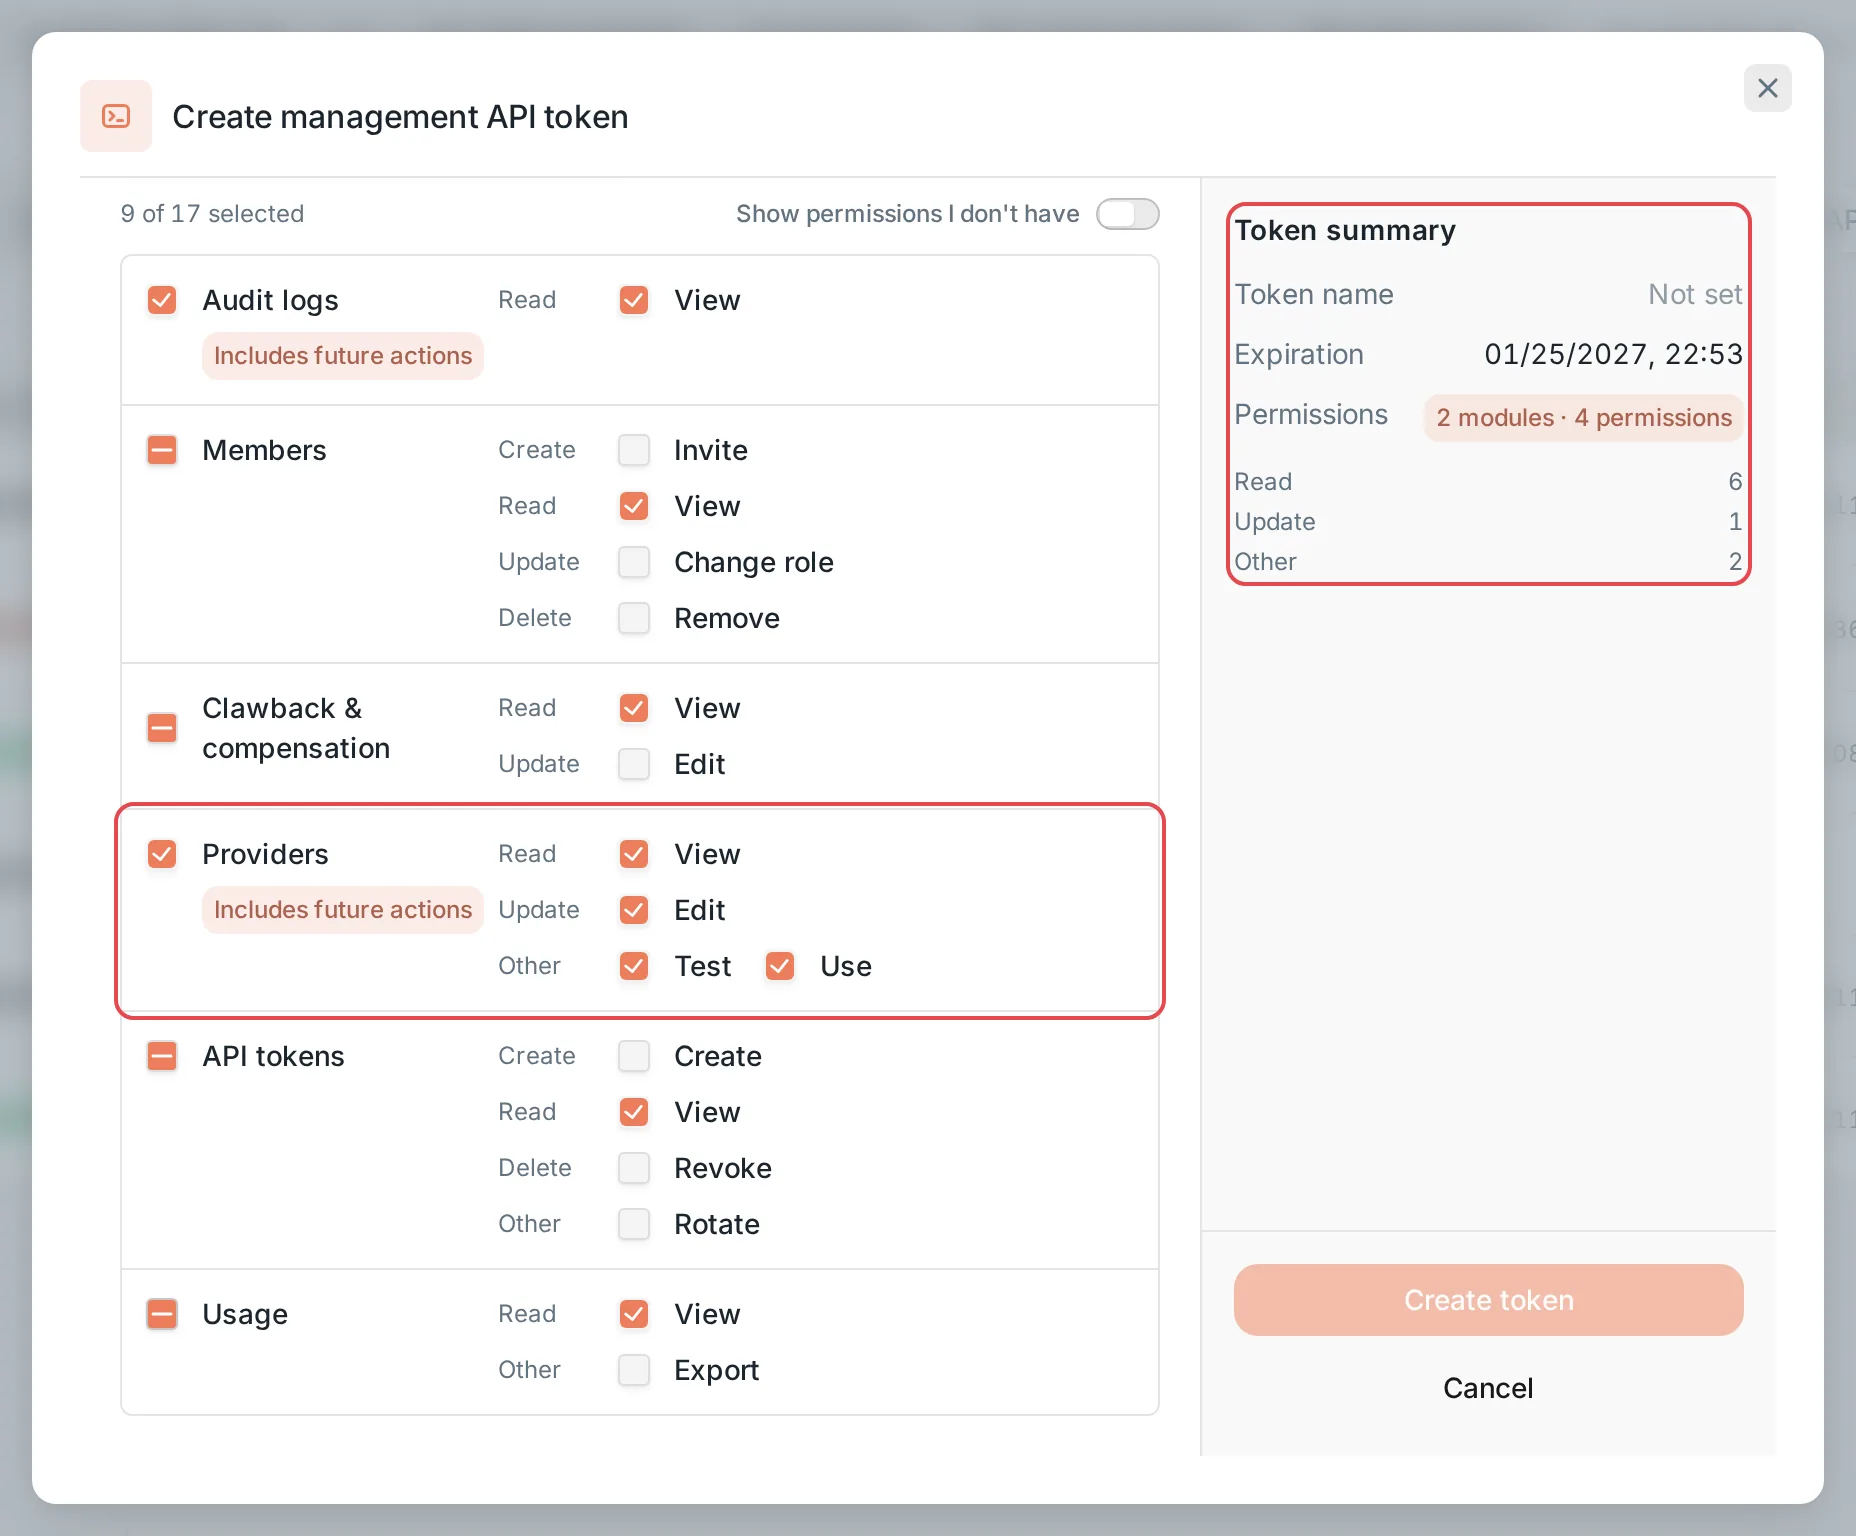The width and height of the screenshot is (1856, 1536).
Task: Click the '2 modules · 4 permissions' badge
Action: 1584,418
